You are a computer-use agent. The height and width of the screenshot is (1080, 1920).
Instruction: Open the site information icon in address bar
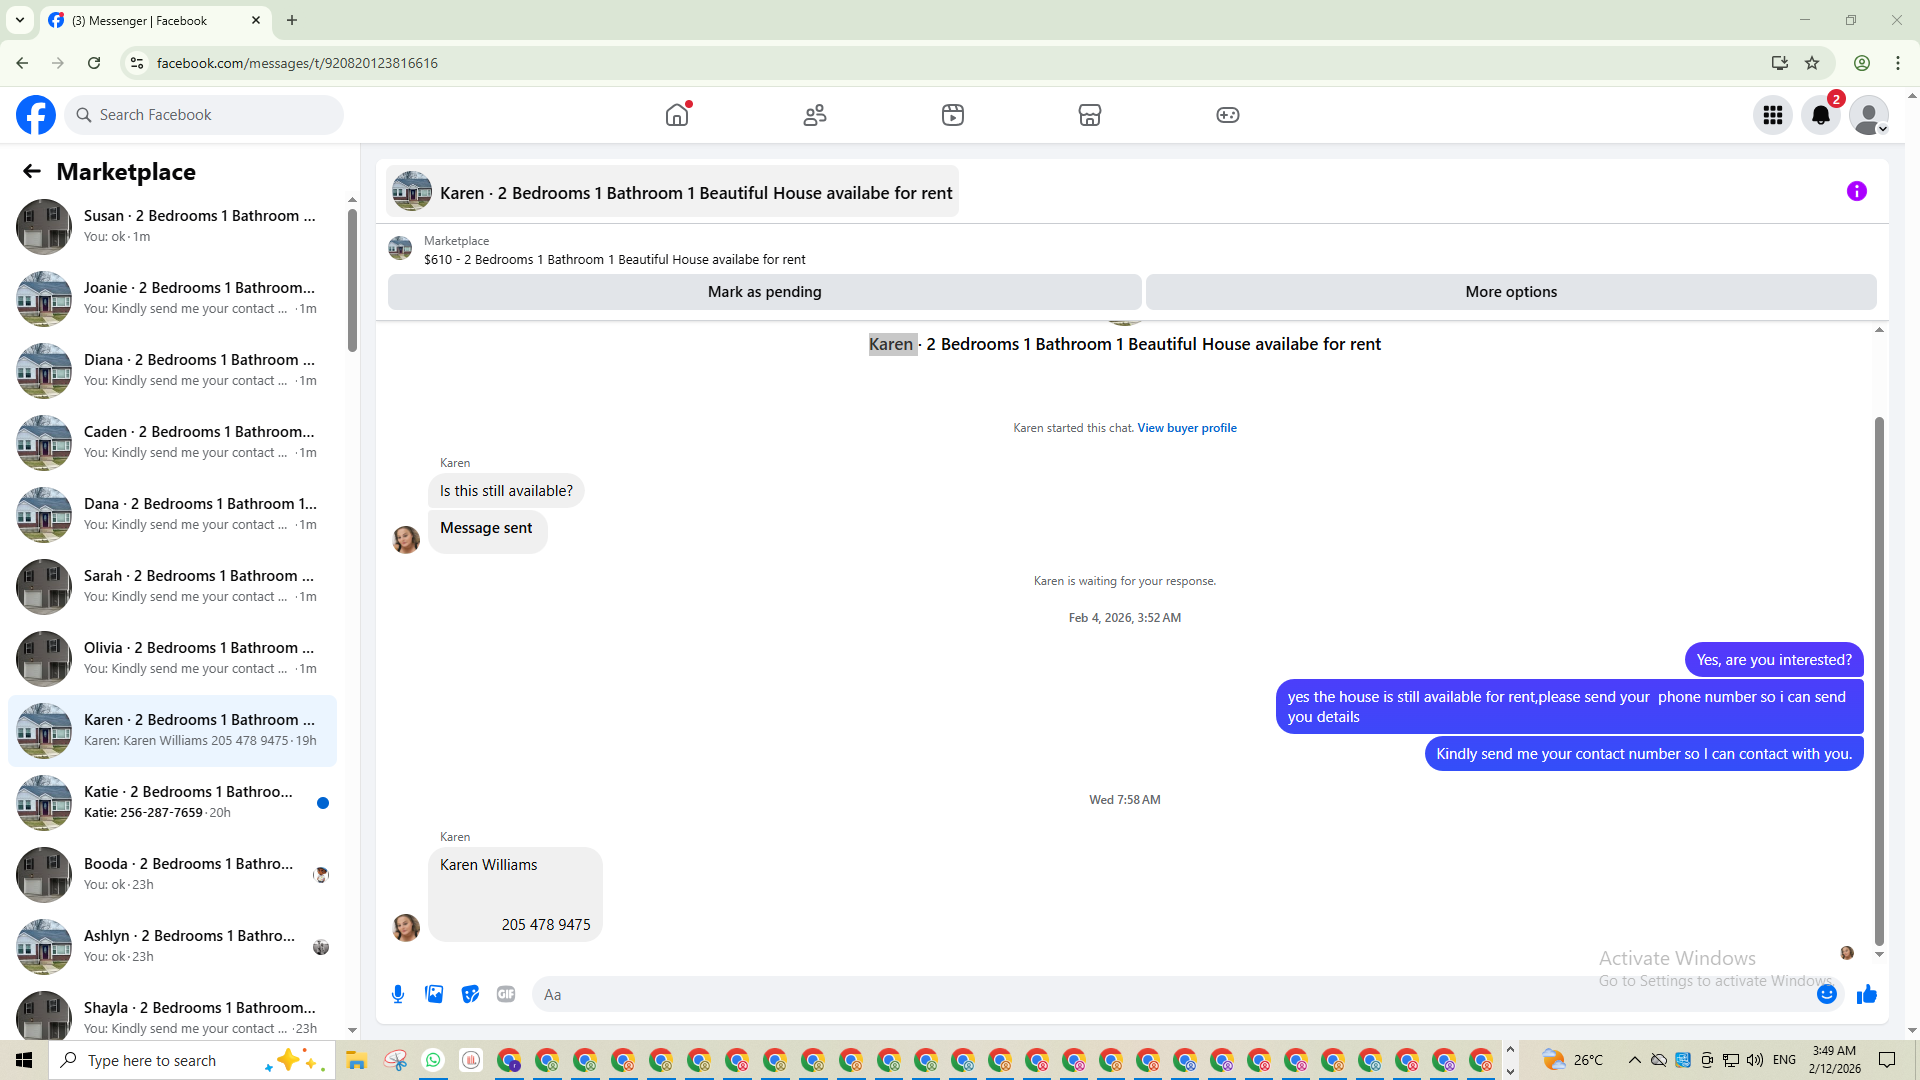coord(137,63)
